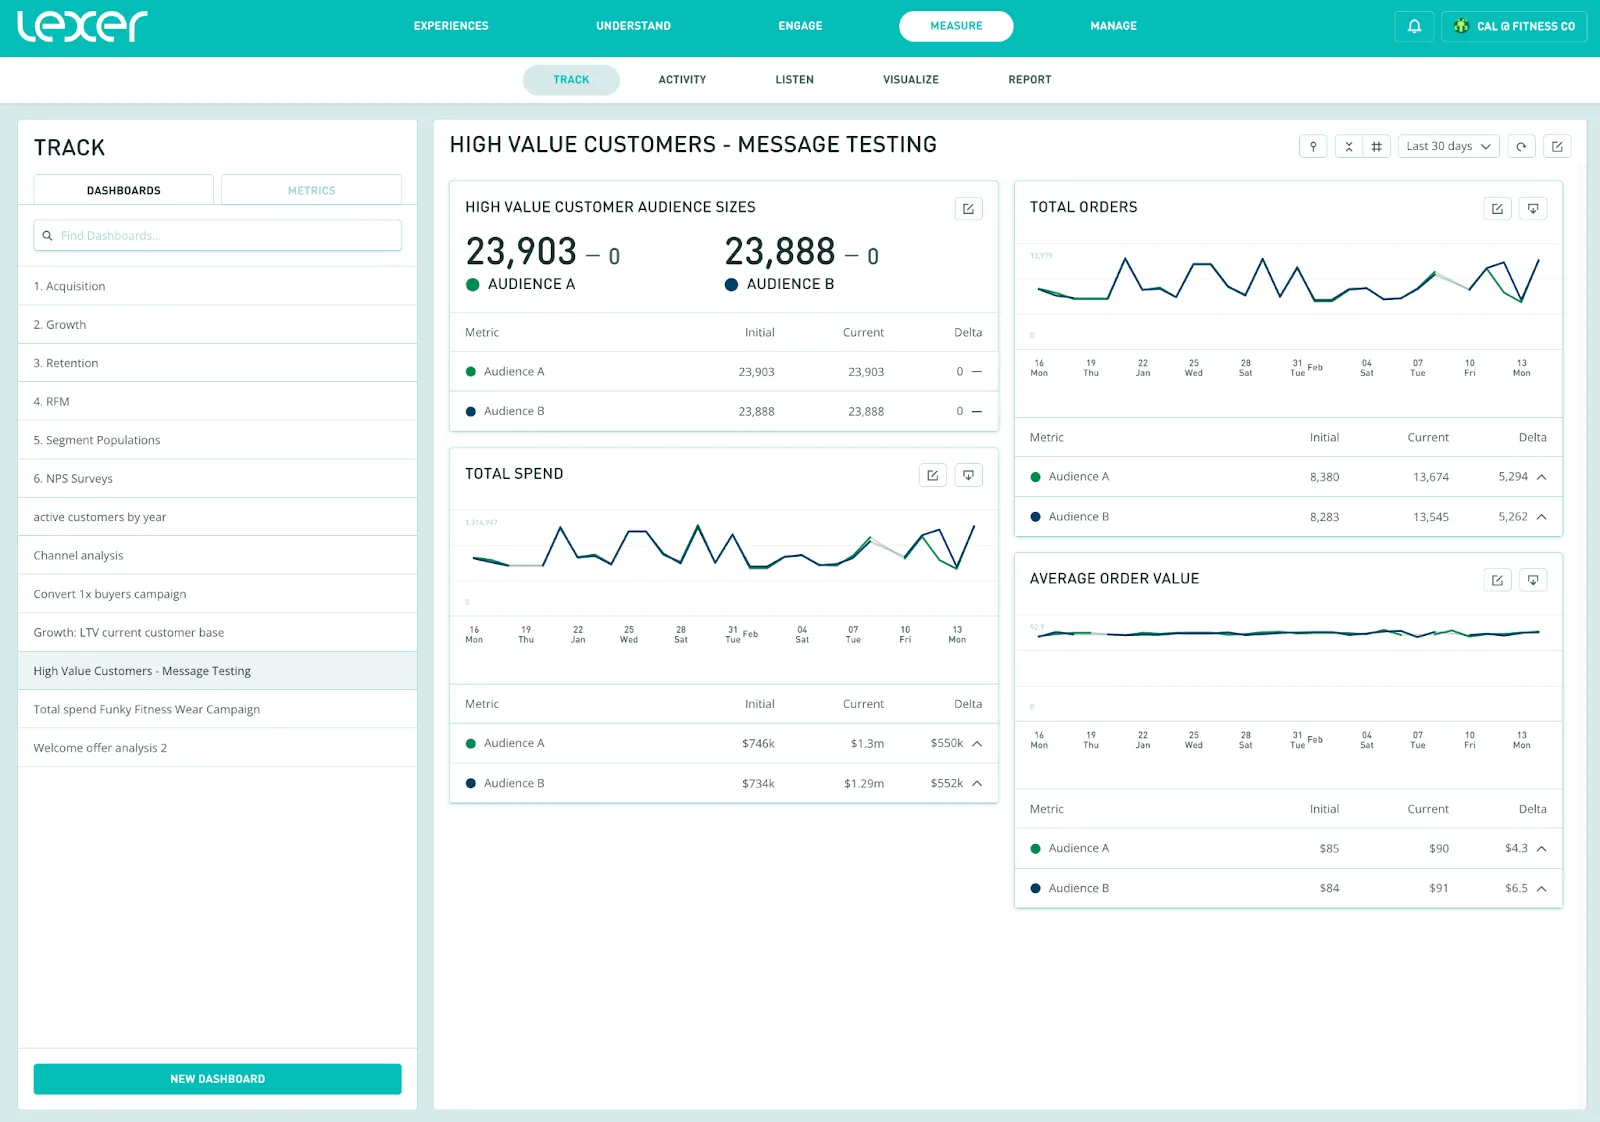Viewport: 1600px width, 1122px height.
Task: Click Total Orders Audience B delta arrow
Action: point(1542,517)
